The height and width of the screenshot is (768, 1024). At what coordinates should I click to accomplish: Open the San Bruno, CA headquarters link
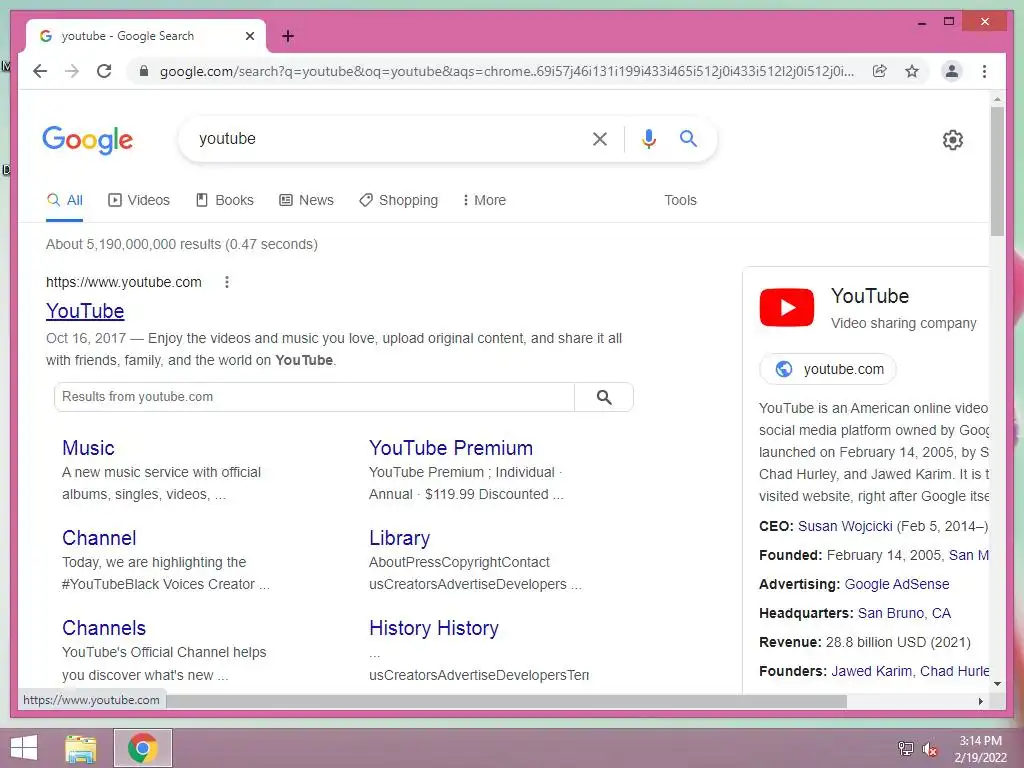point(904,613)
